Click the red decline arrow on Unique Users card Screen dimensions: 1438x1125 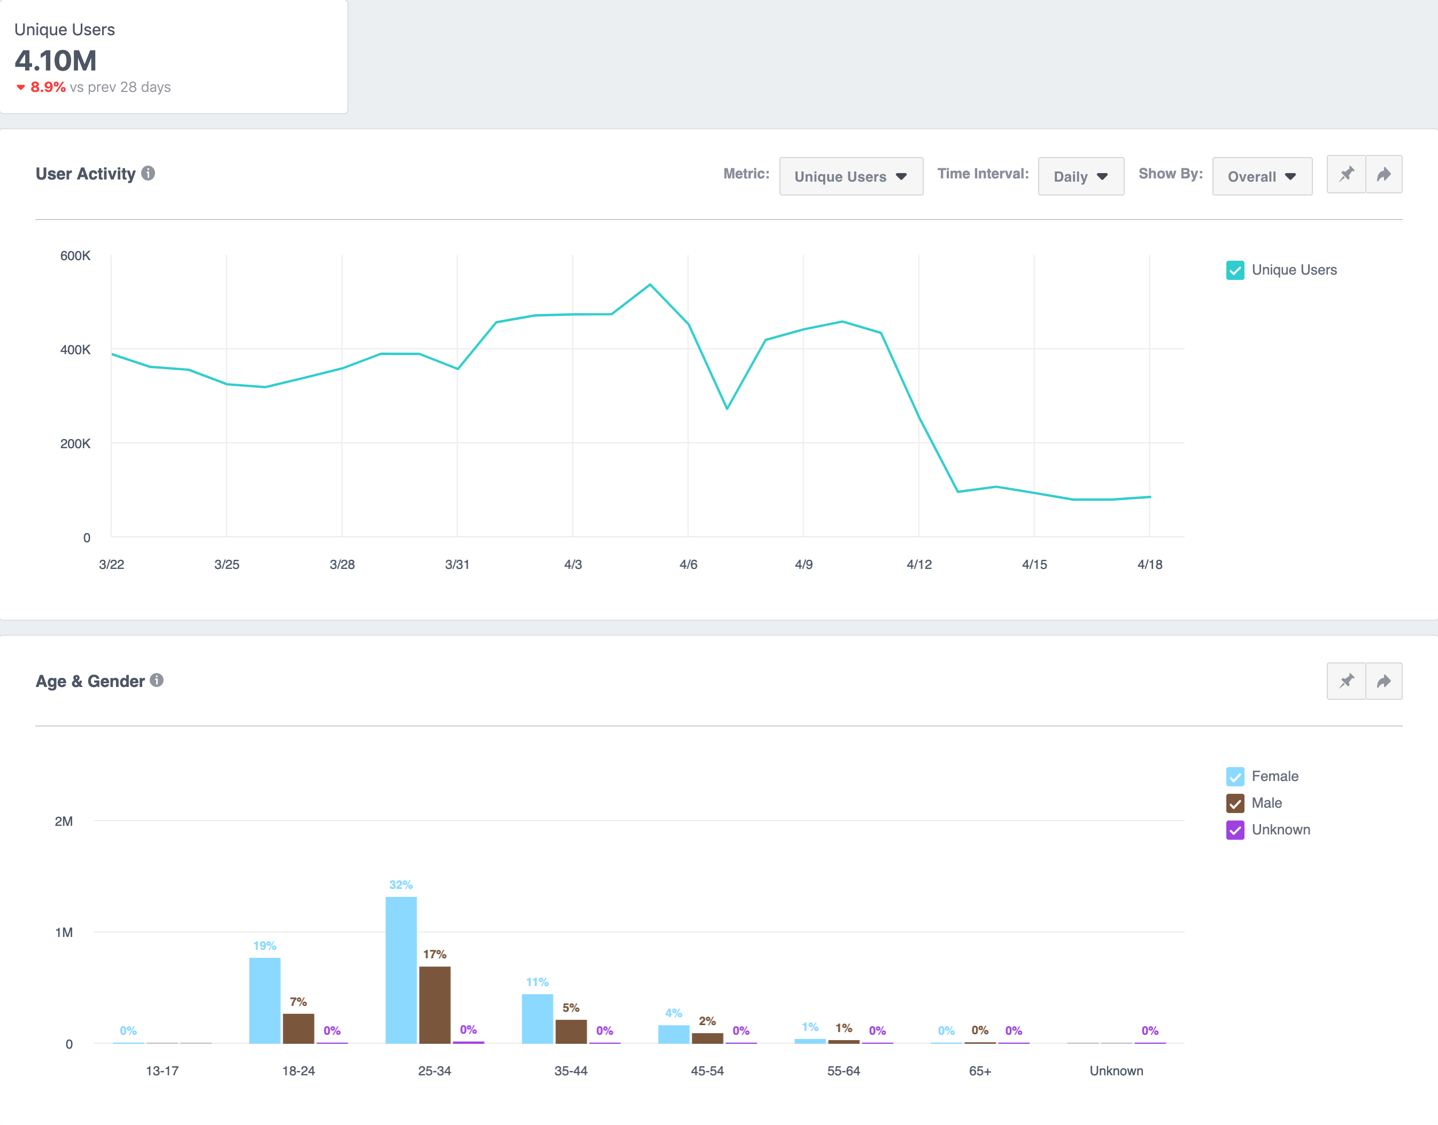[20, 87]
